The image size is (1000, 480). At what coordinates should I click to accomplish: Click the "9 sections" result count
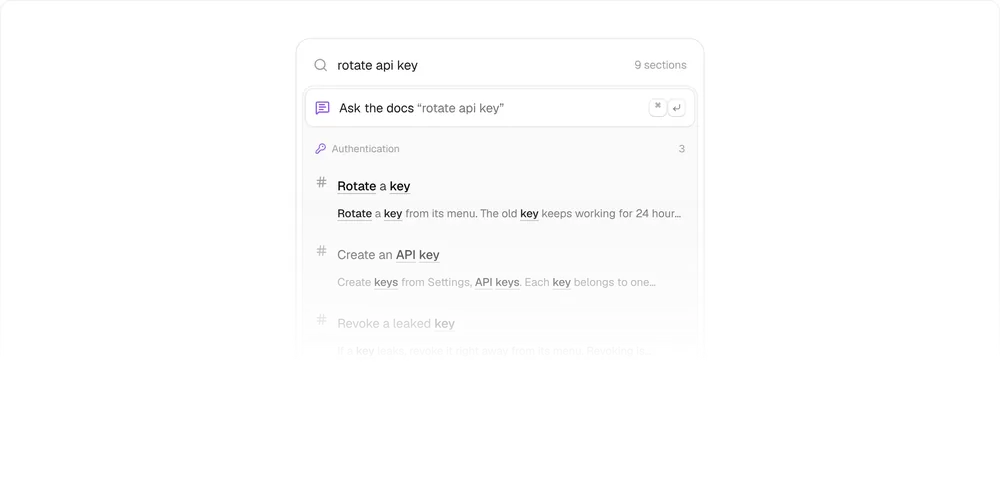click(660, 65)
